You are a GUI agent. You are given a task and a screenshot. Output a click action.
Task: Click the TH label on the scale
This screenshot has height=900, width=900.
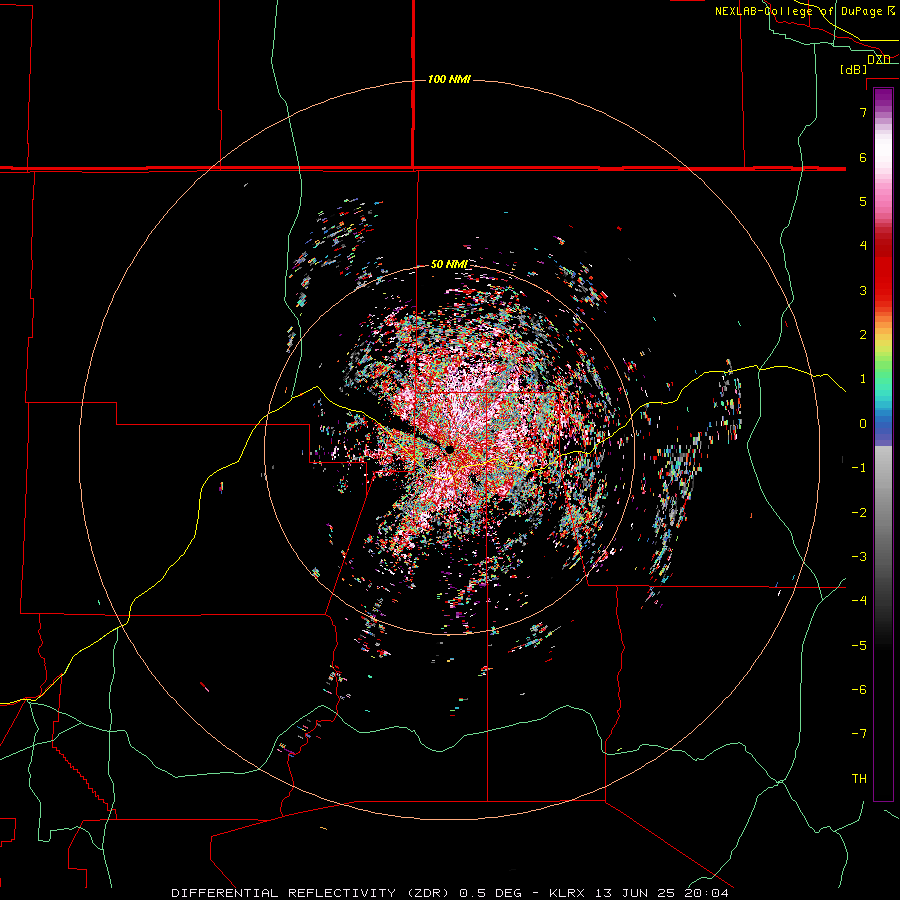click(x=859, y=779)
